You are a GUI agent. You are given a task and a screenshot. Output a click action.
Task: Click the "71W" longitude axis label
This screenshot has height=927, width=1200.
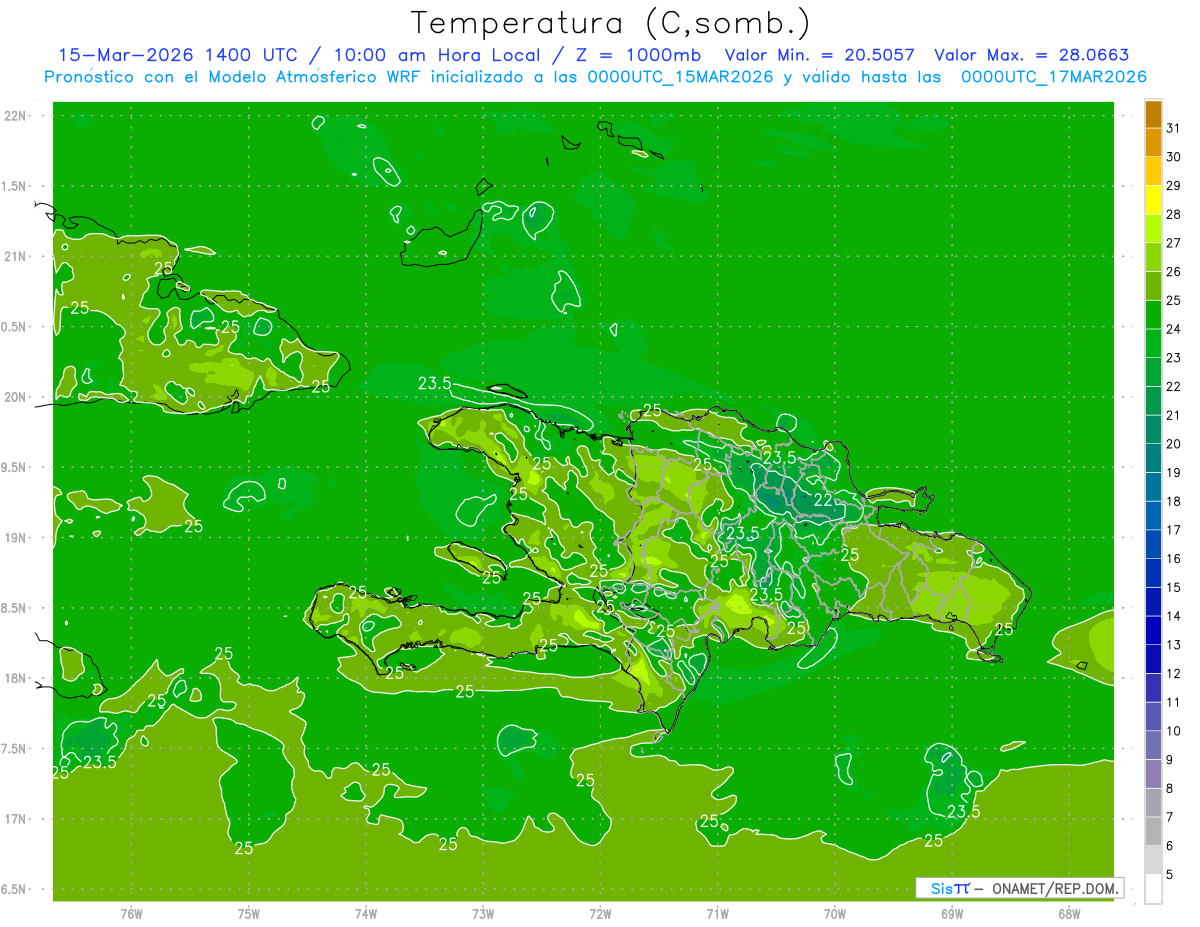pyautogui.click(x=717, y=913)
